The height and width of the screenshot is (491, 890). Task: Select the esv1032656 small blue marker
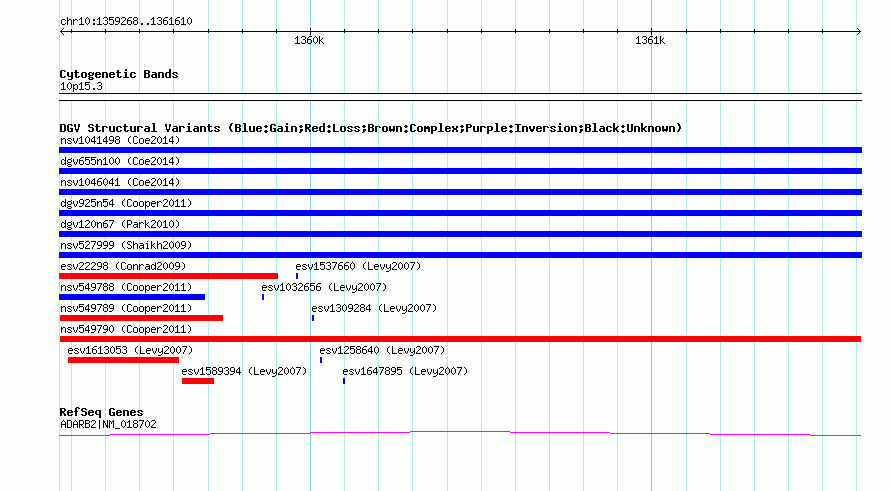263,297
